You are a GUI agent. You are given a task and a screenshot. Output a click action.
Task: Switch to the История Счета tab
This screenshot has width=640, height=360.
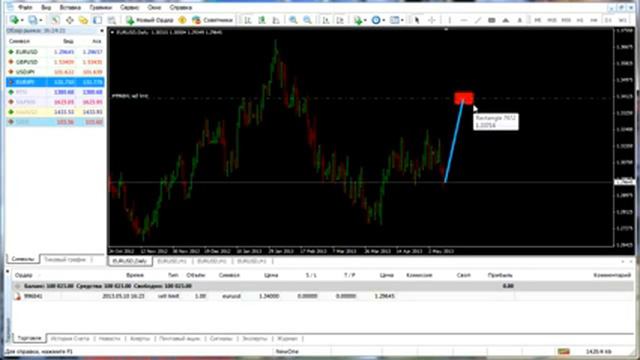[x=70, y=339]
